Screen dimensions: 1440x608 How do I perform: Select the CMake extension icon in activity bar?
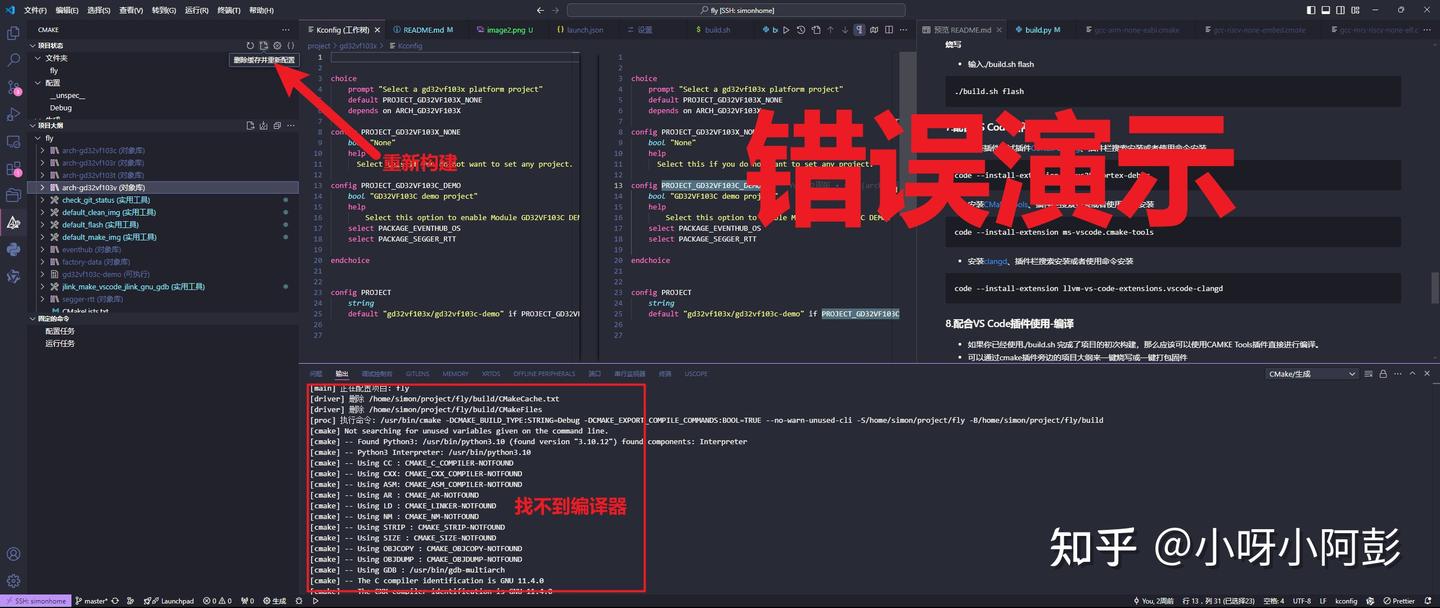point(14,221)
